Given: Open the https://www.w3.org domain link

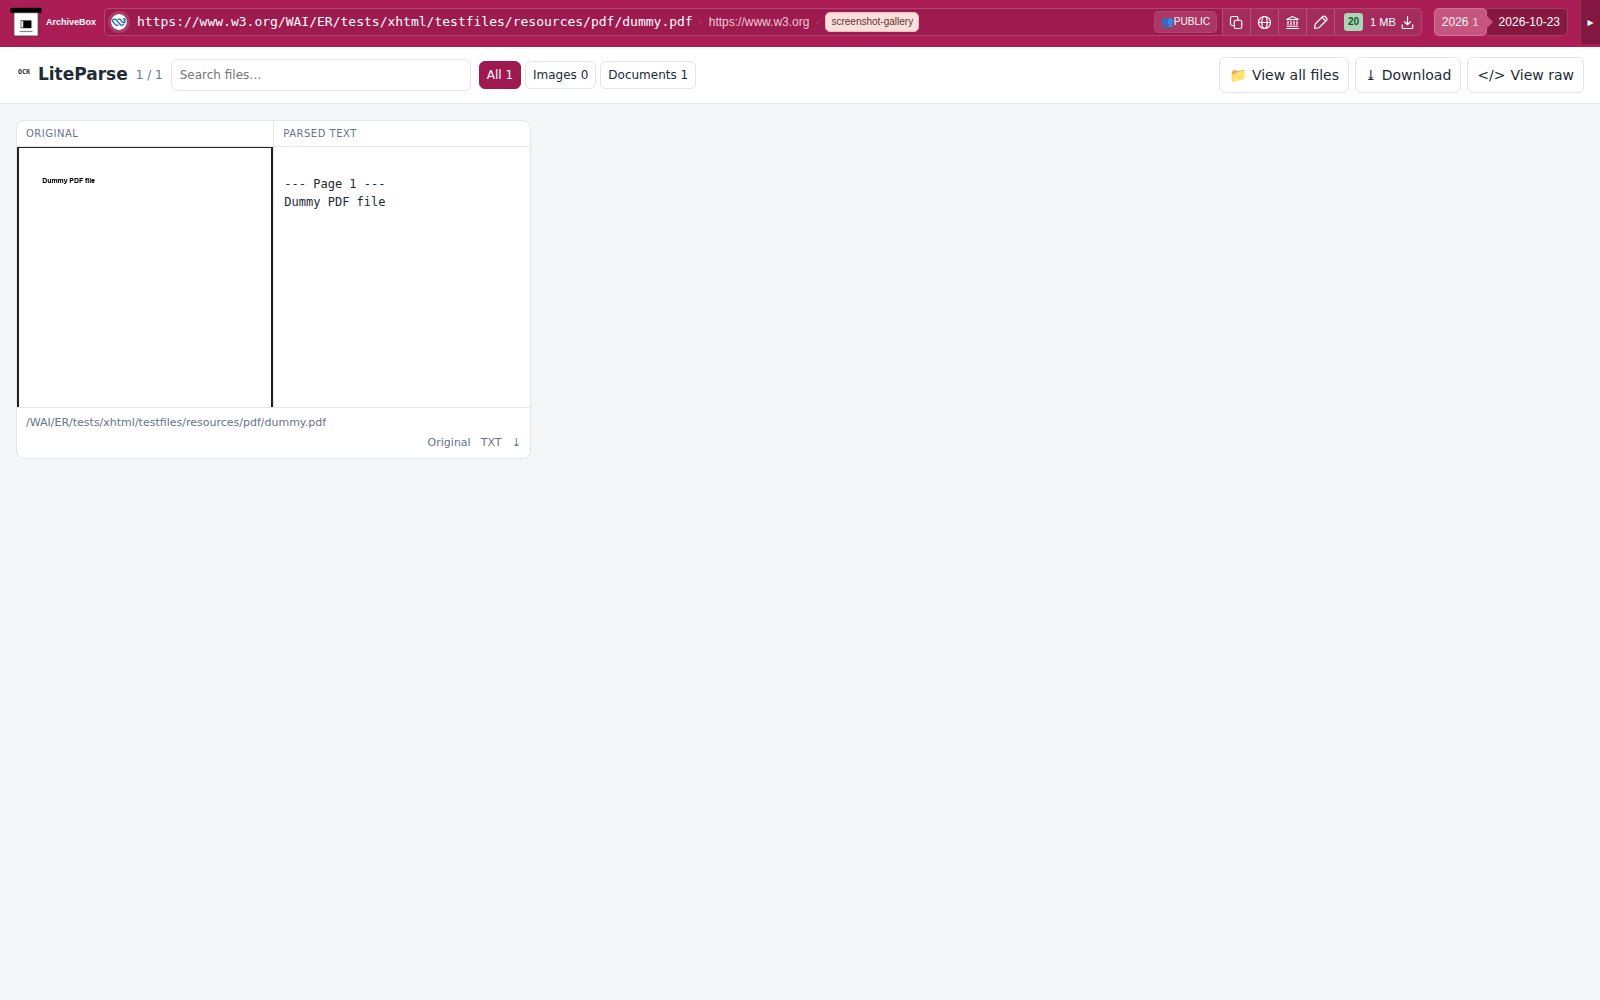Looking at the screenshot, I should click(x=759, y=22).
